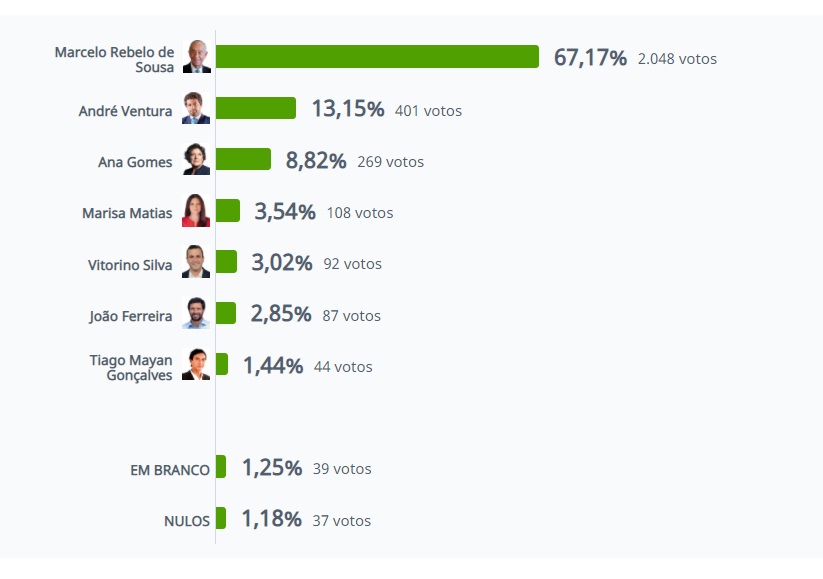Click Tiago Mayan Gonçalves' photo
Viewport: 823px width, 579px height.
[196, 365]
